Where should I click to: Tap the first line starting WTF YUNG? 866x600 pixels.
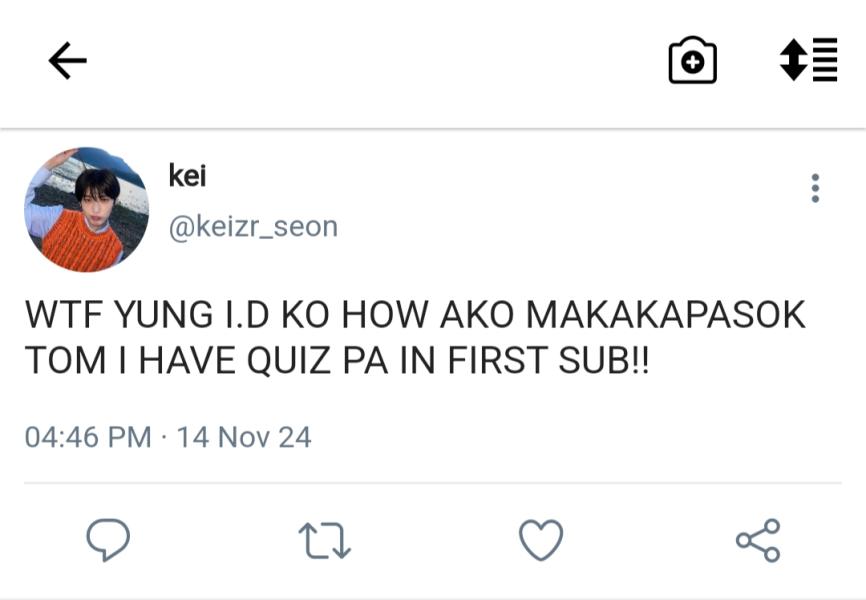[414, 315]
